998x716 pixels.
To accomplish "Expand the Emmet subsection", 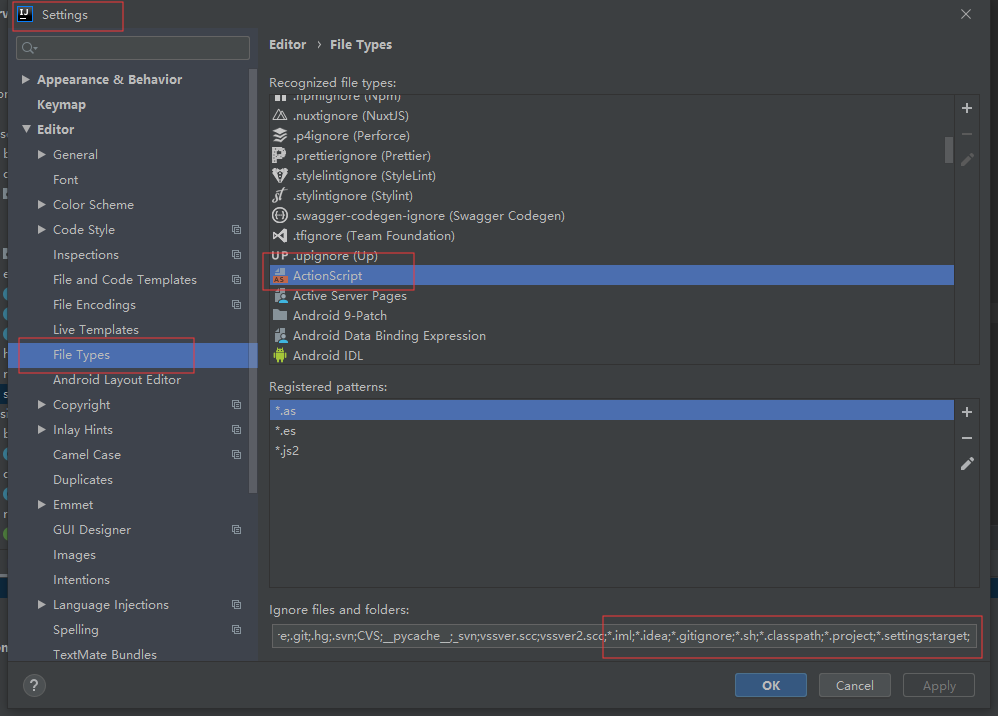I will coord(41,504).
